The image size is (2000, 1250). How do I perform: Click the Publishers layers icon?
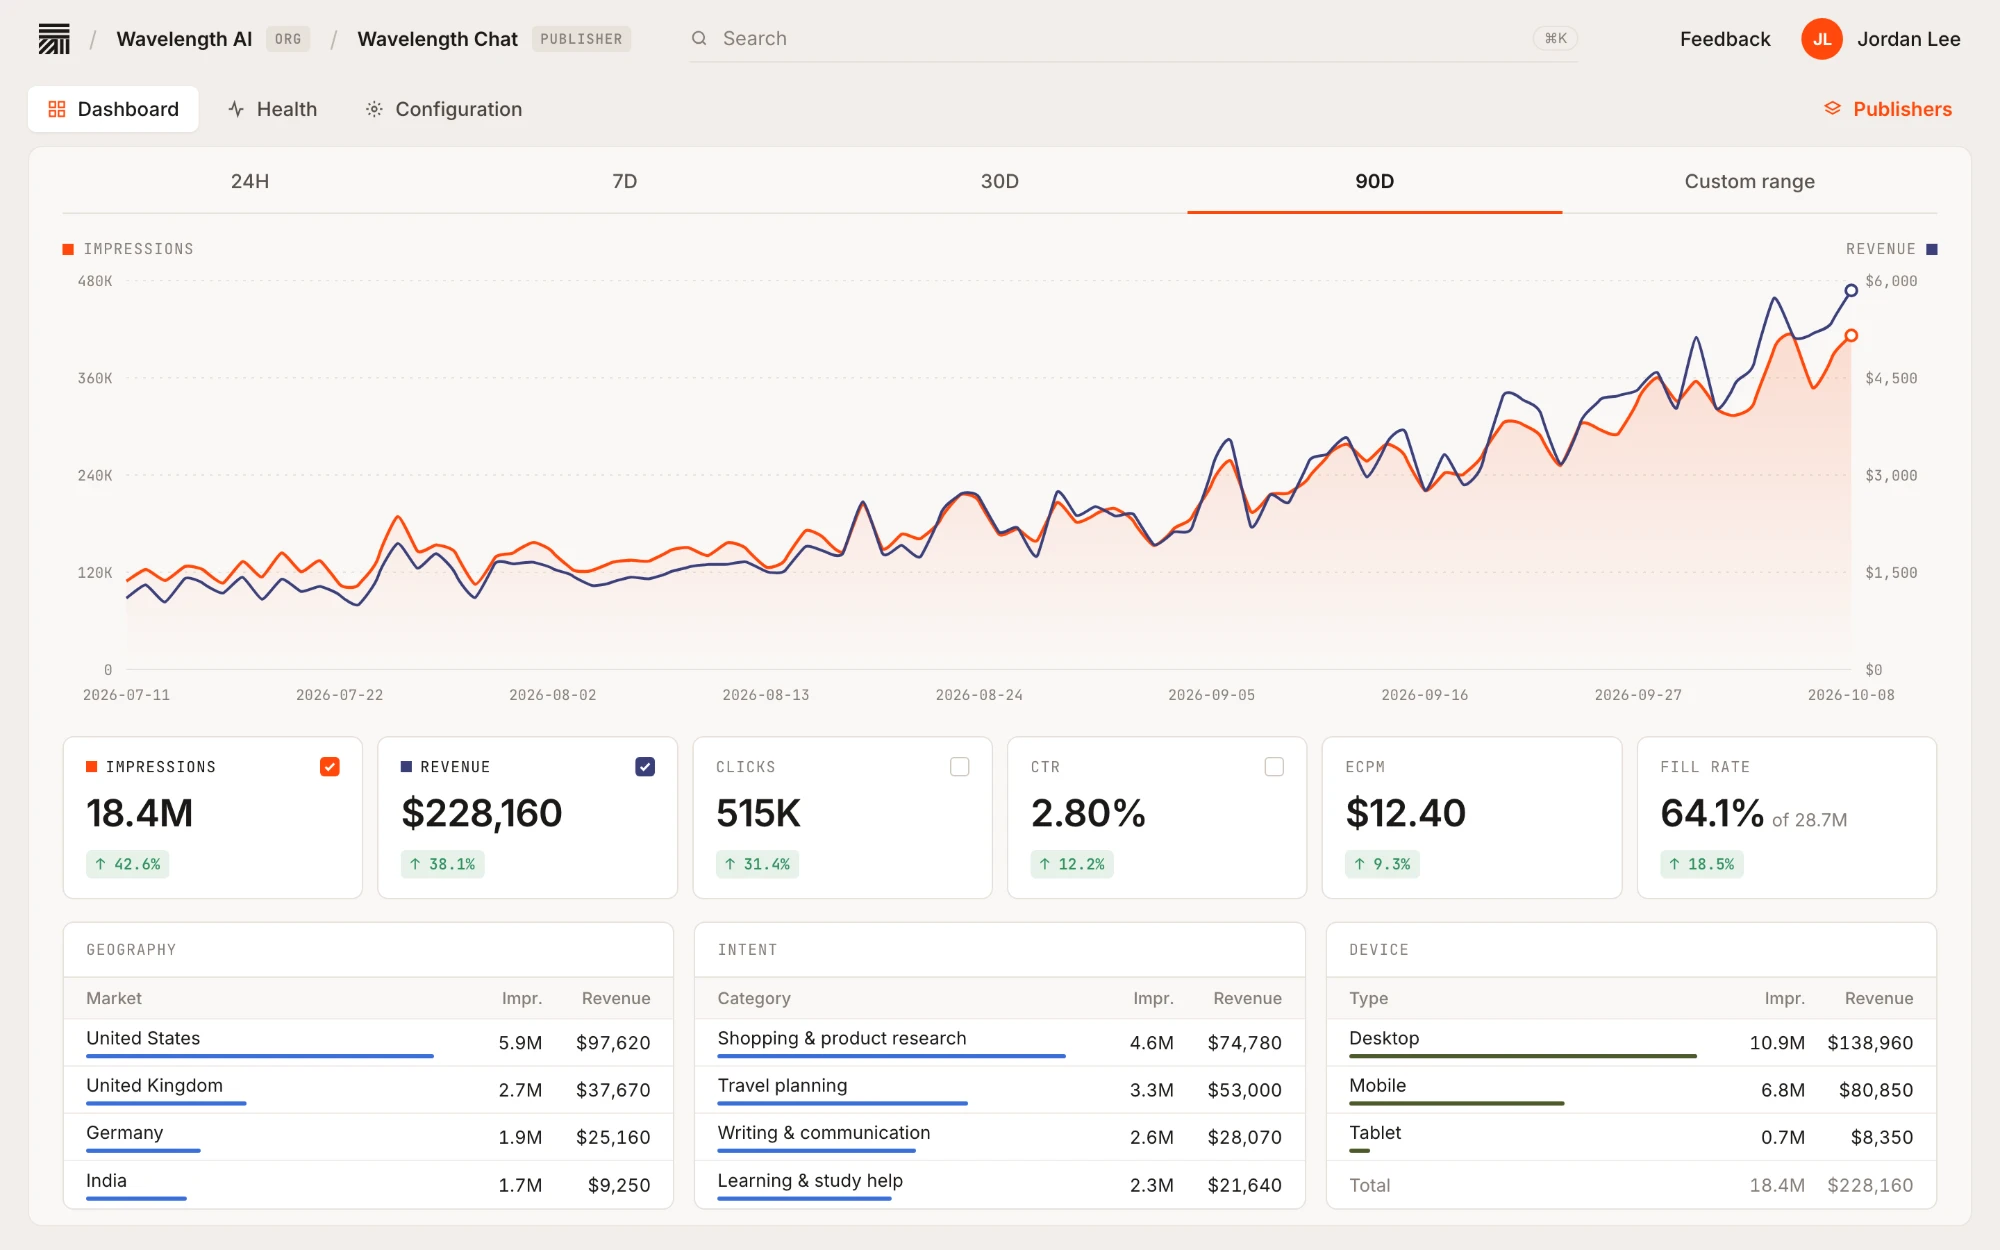click(x=1832, y=108)
